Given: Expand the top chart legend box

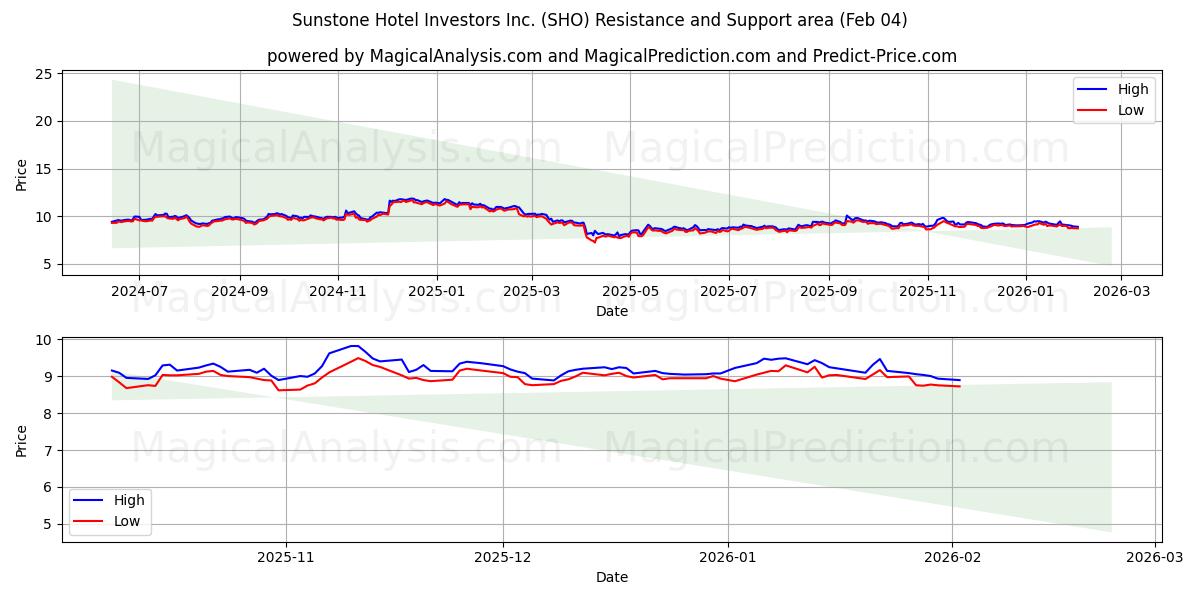Looking at the screenshot, I should click(1113, 100).
